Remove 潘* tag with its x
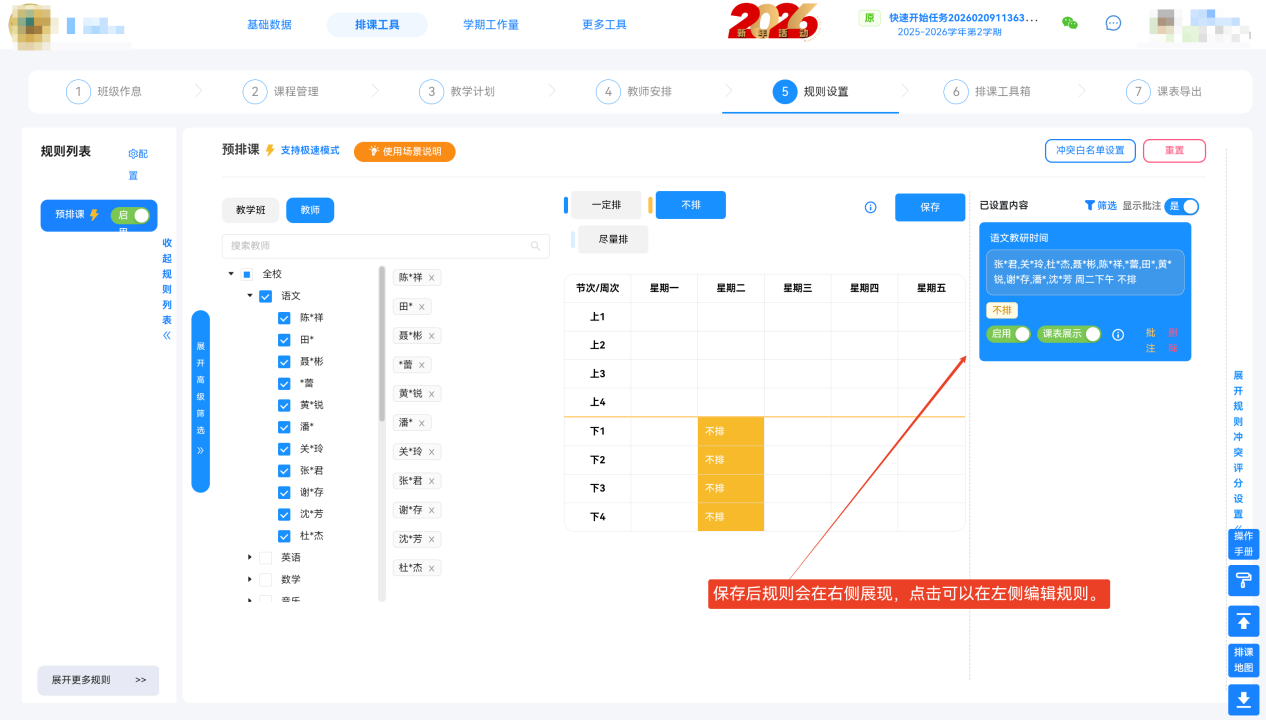This screenshot has height=720, width=1266. point(421,423)
